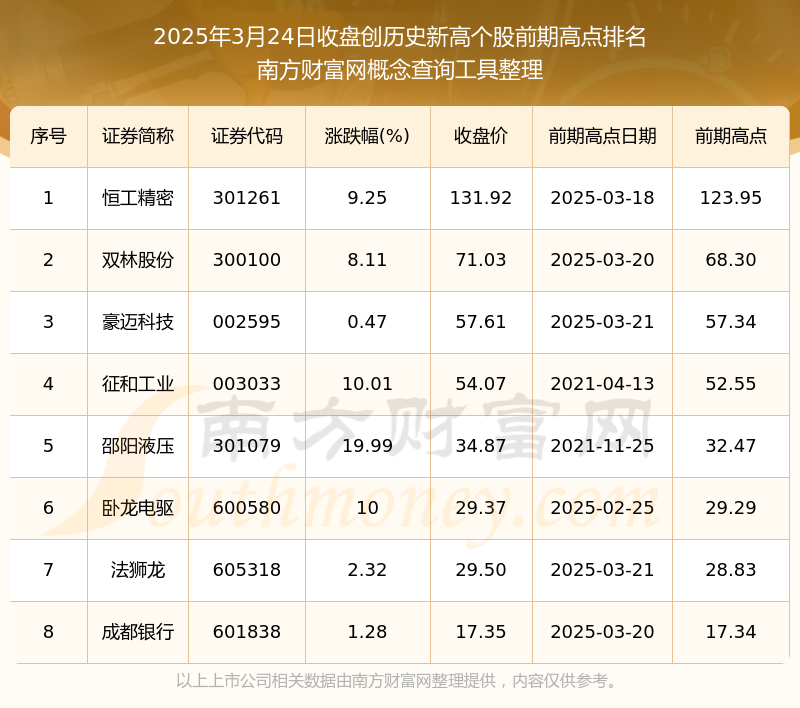Click change value 2.32
This screenshot has height=708, width=800.
367,570
